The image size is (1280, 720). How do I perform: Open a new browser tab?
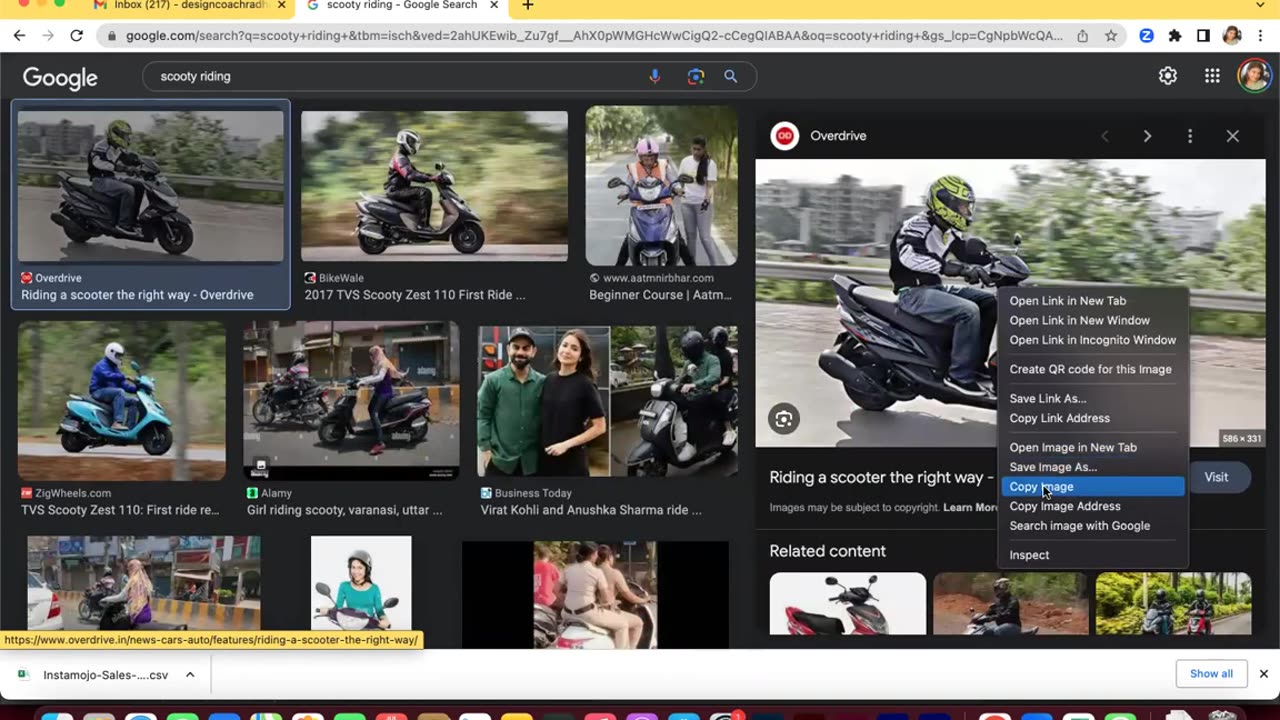pos(528,5)
